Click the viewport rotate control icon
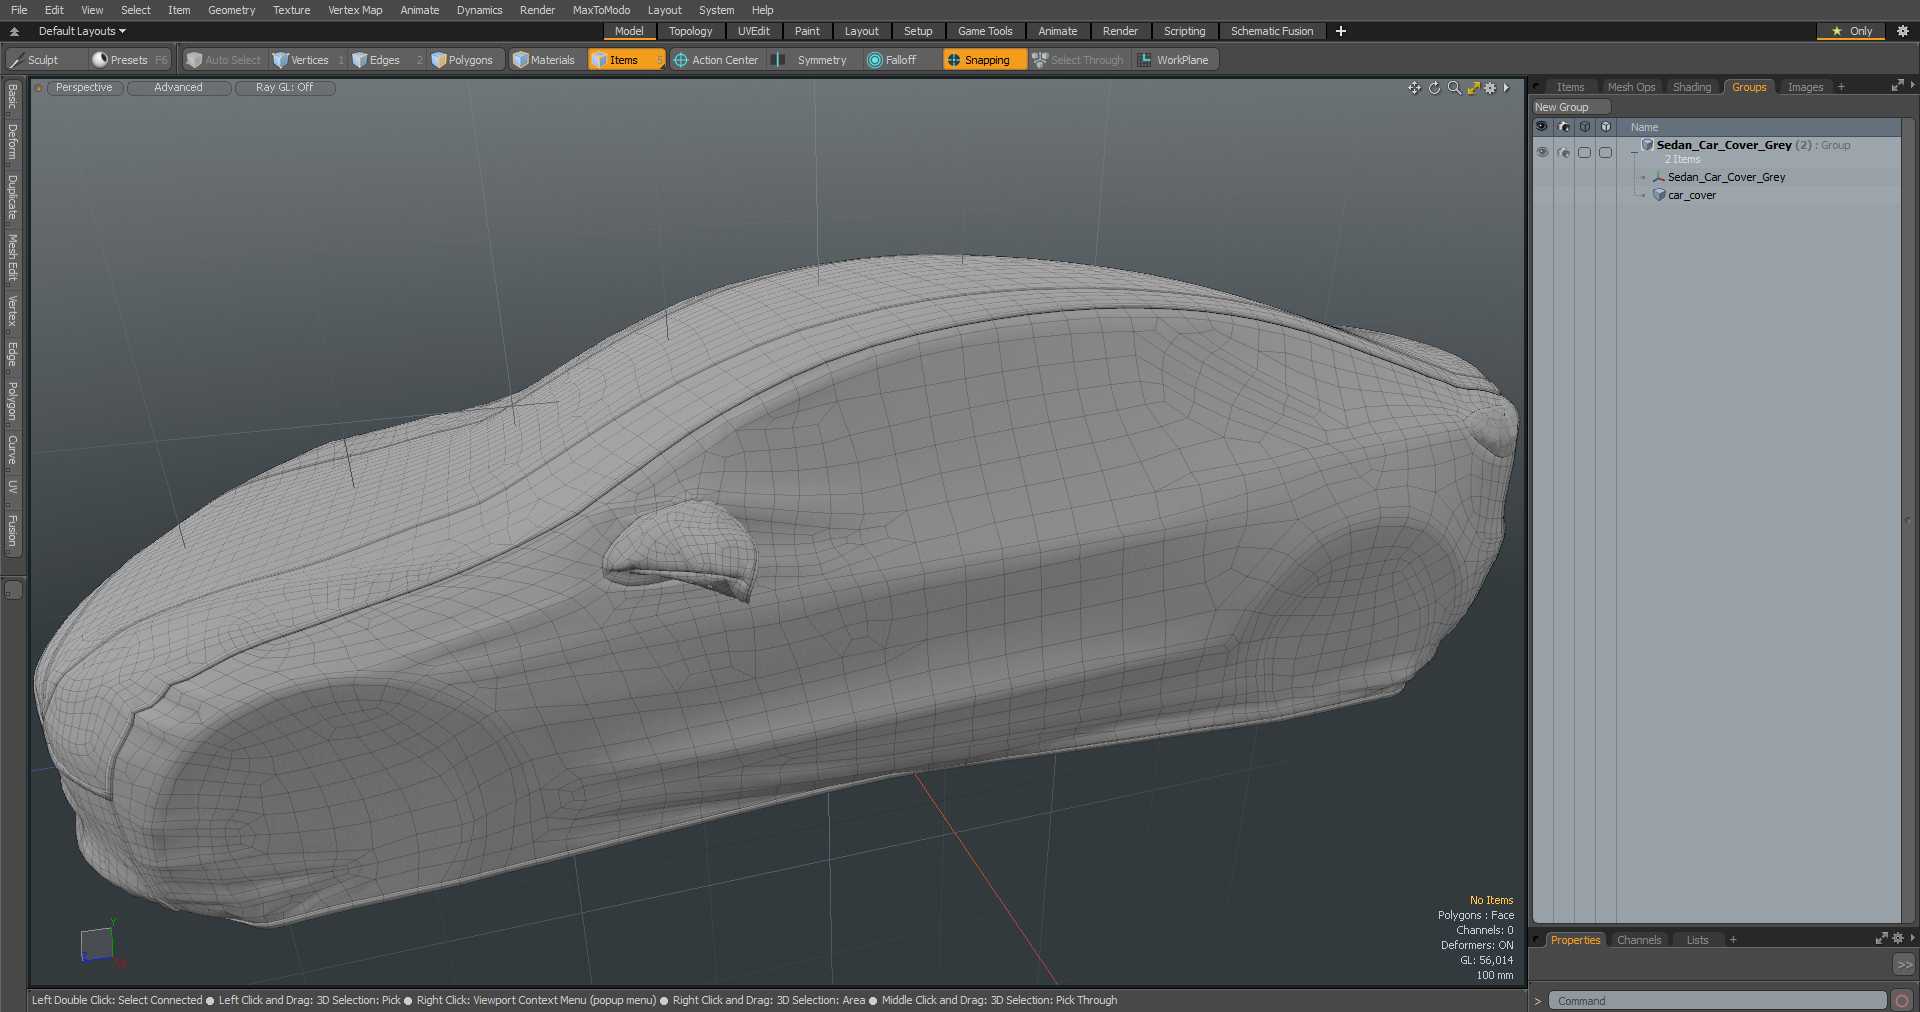This screenshot has height=1012, width=1920. click(x=1434, y=88)
